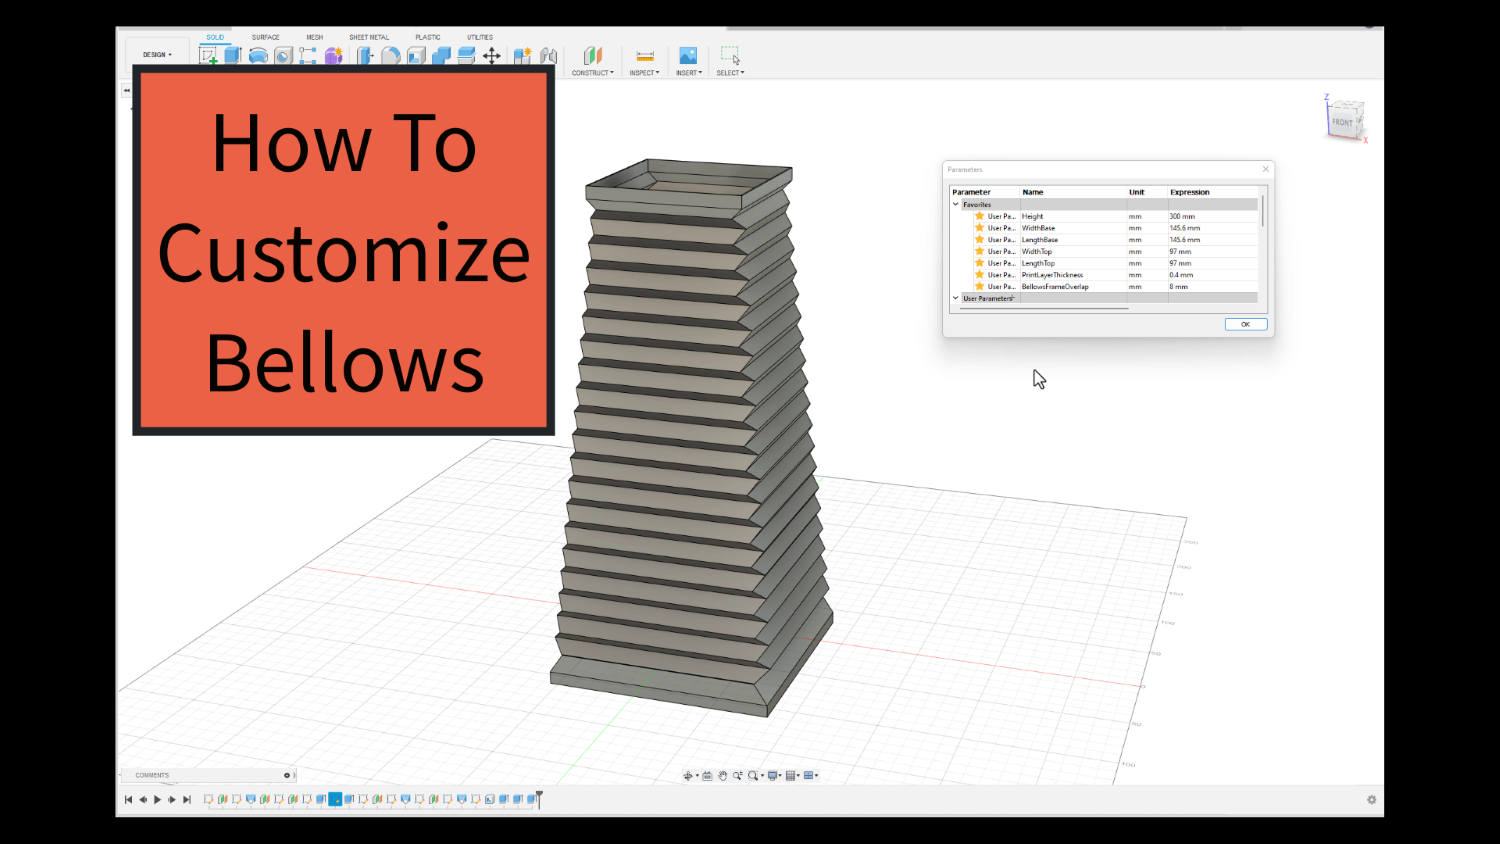This screenshot has height=844, width=1500.
Task: Collapse the User Parameters group
Action: tap(956, 298)
